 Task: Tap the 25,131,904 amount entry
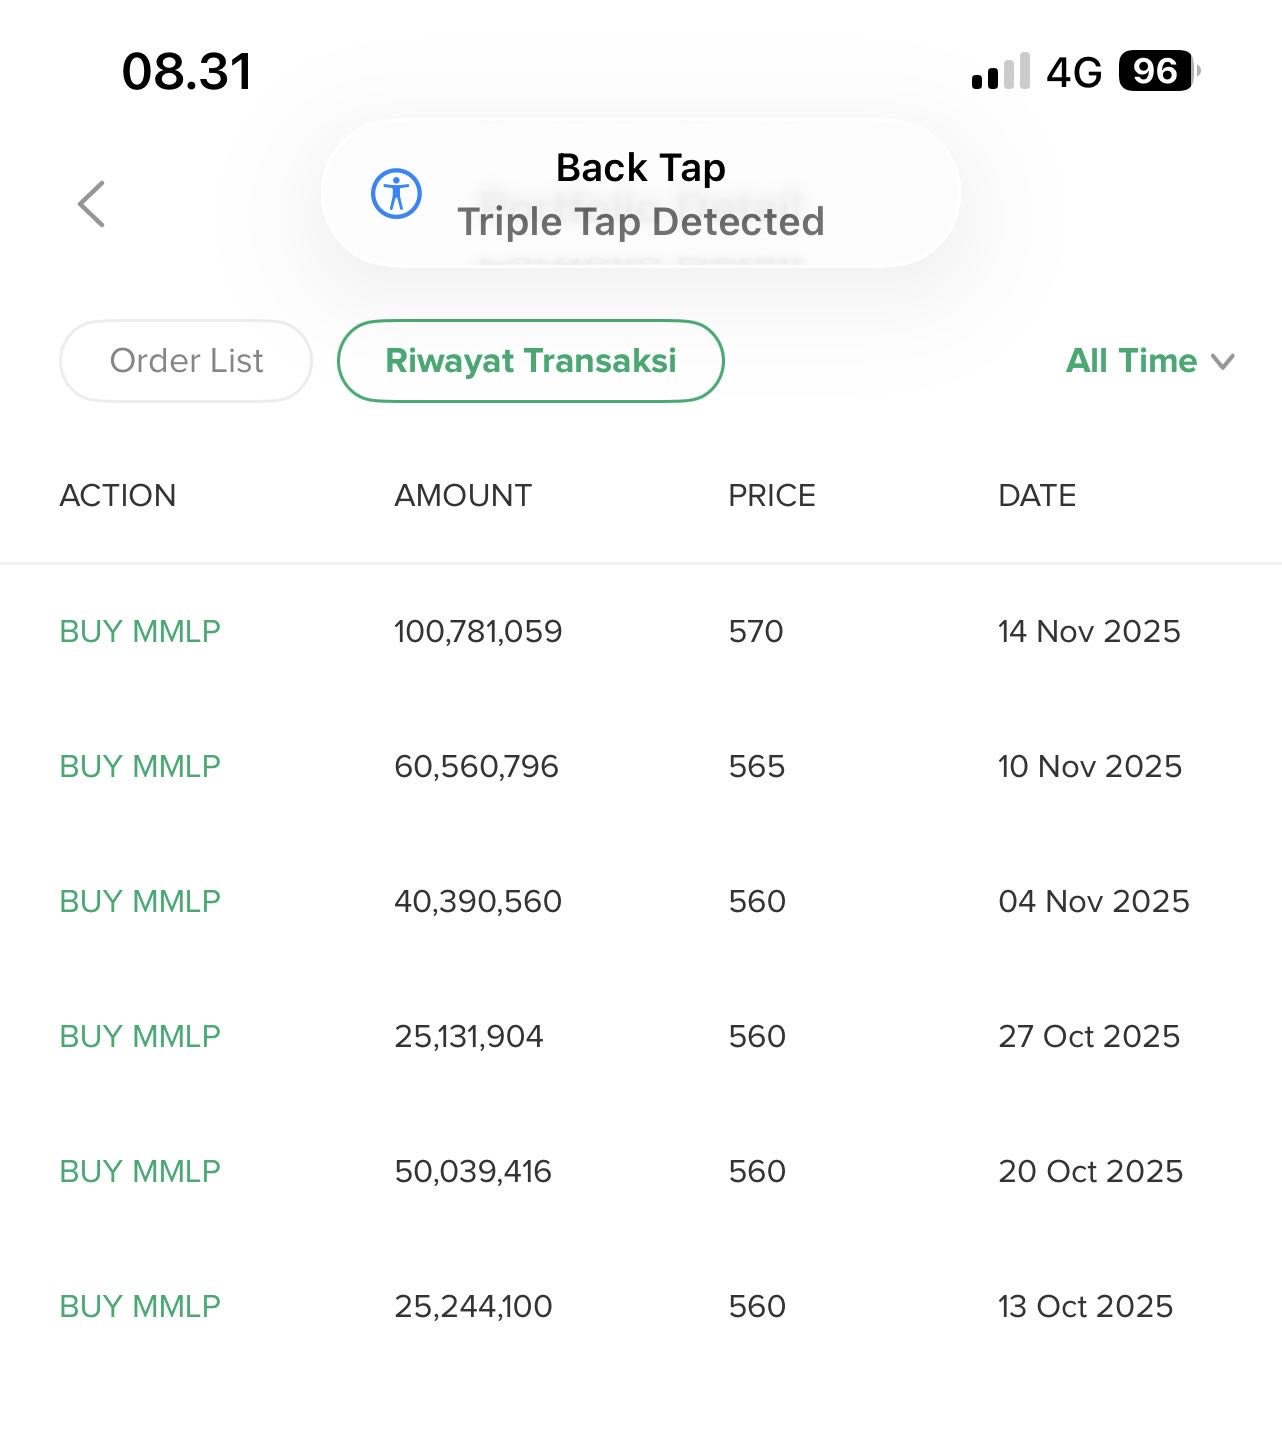point(469,1036)
